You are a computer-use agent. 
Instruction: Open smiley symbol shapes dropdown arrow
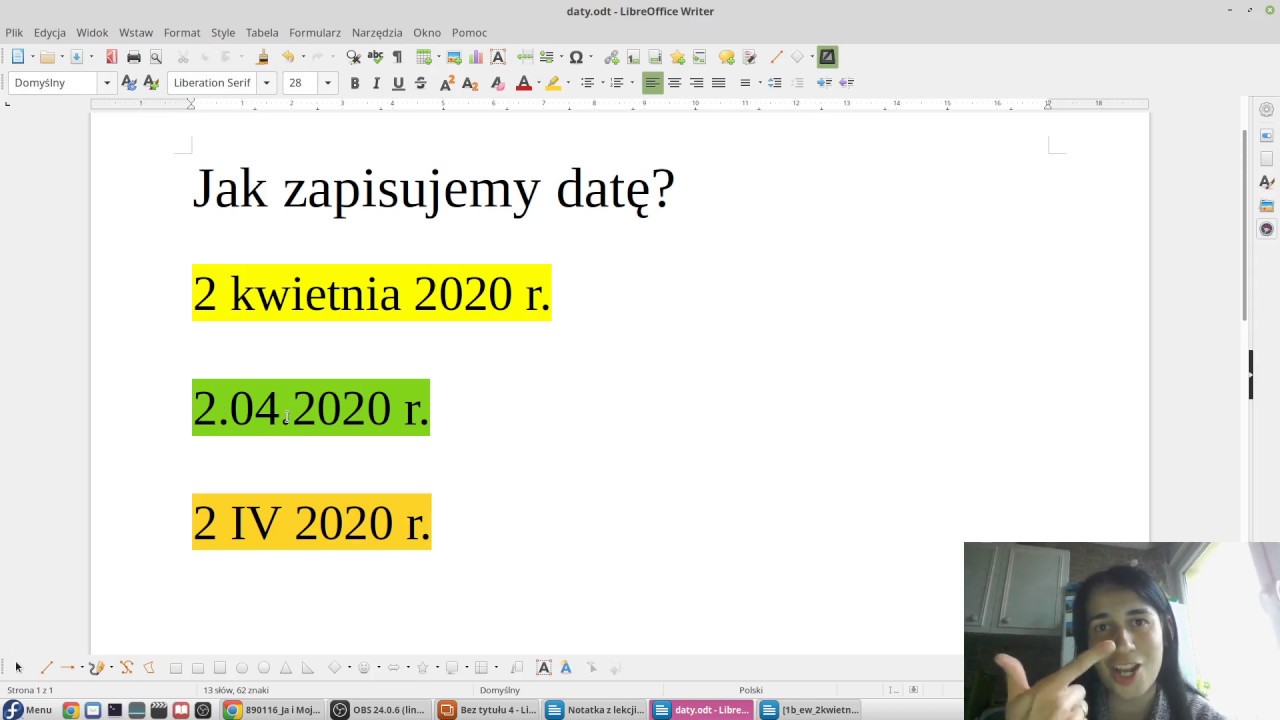coord(378,667)
